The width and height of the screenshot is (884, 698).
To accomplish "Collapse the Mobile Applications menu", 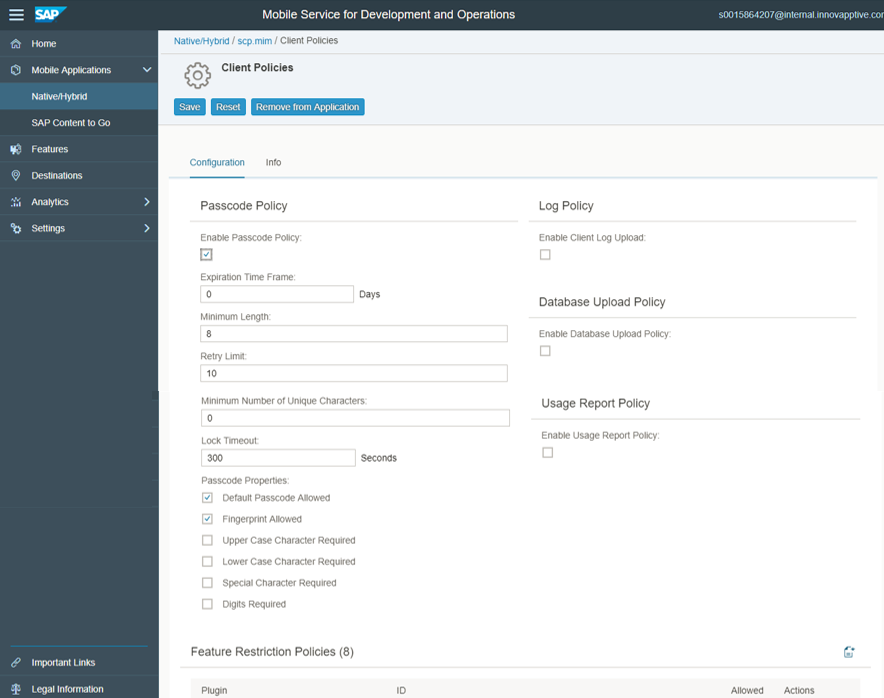I will (x=147, y=70).
